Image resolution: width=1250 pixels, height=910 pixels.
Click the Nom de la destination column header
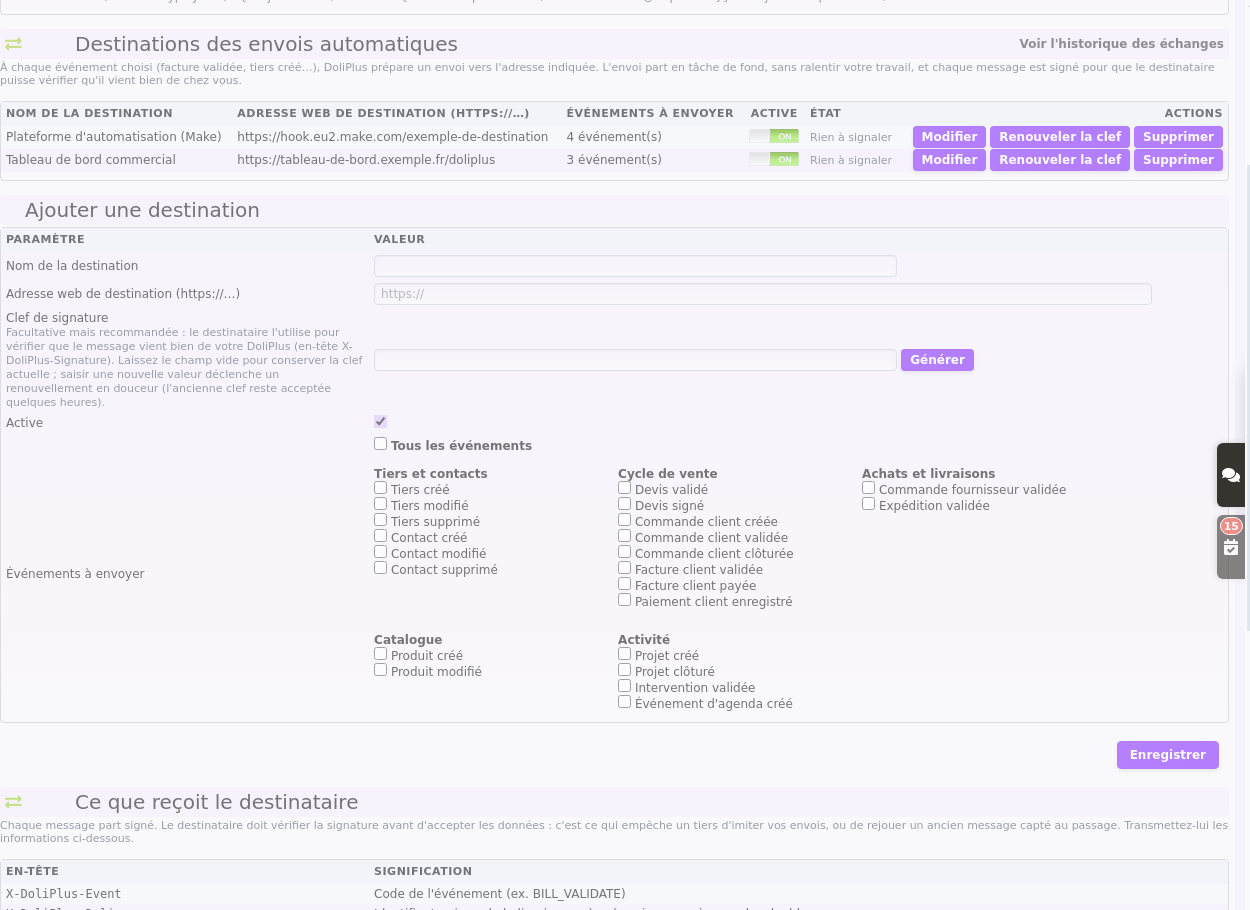point(89,113)
